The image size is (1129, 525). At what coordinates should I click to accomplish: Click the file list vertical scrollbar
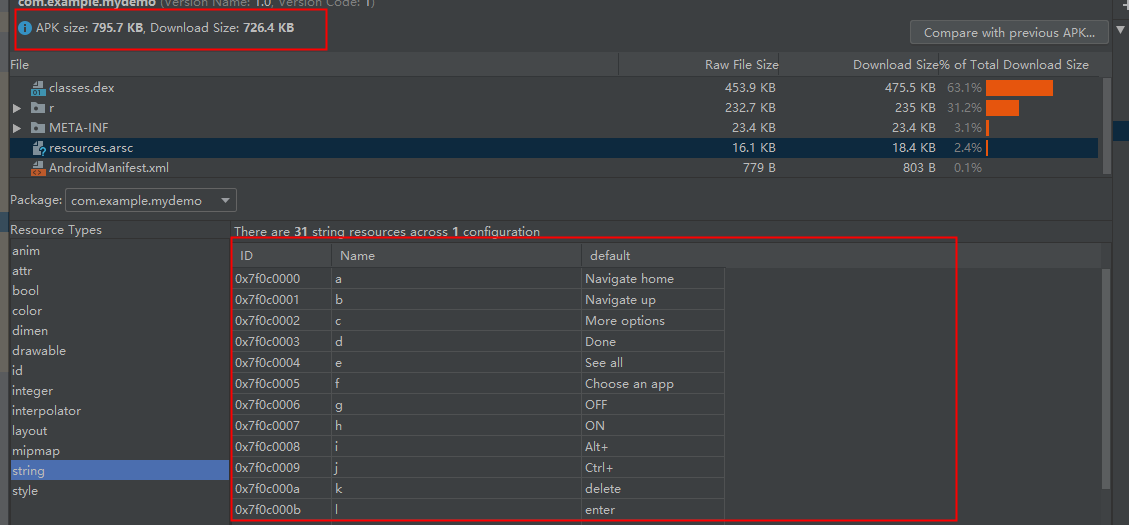pos(1107,126)
